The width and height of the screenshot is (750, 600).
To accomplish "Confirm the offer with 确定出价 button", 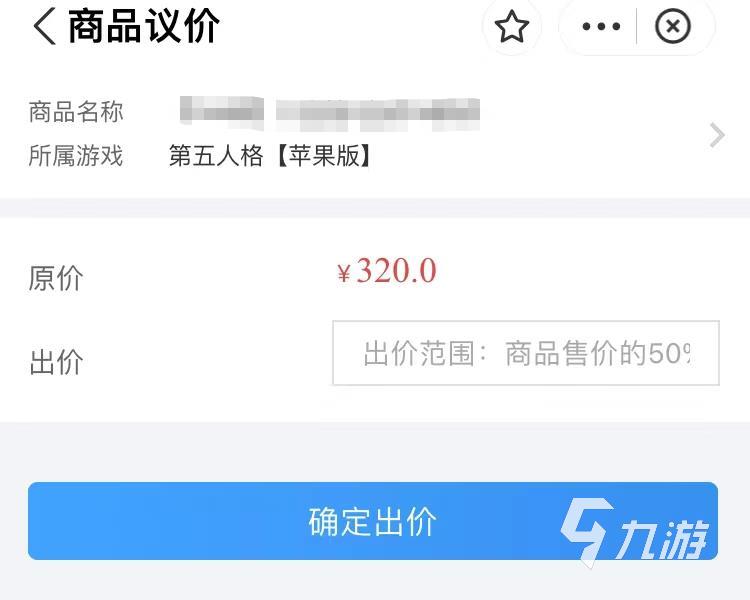I will tap(373, 521).
